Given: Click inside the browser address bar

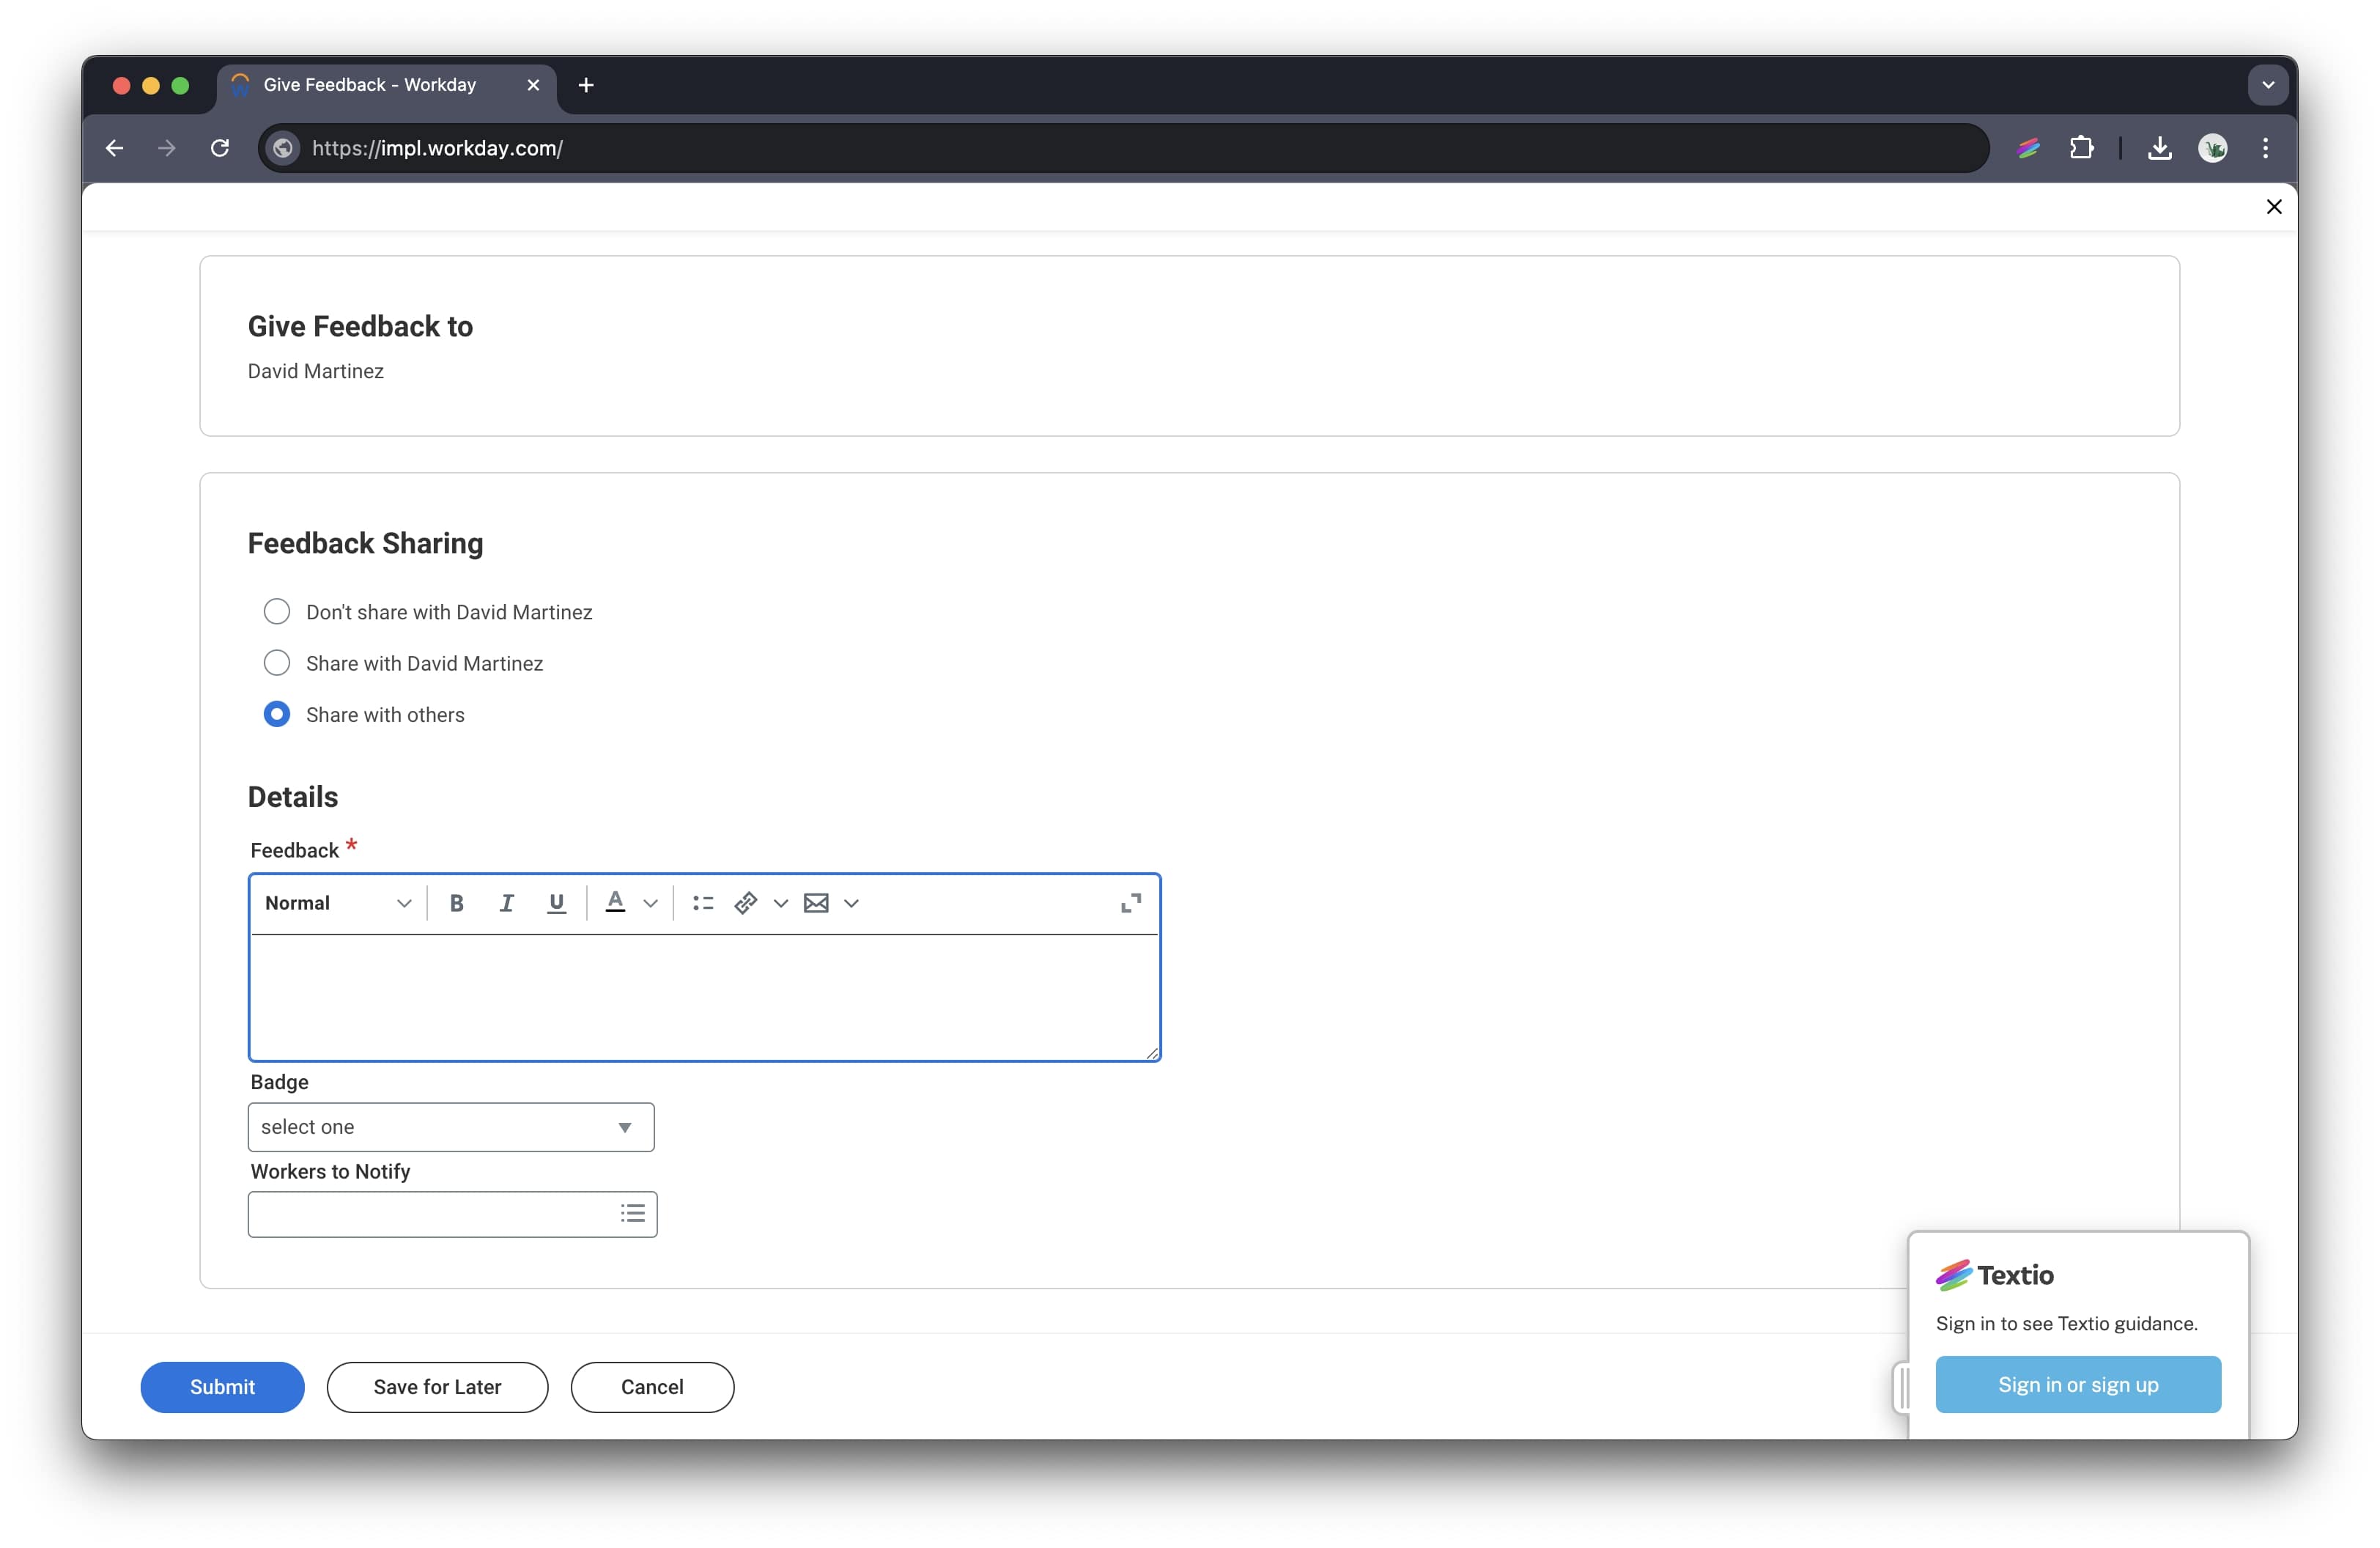Looking at the screenshot, I should click(700, 148).
